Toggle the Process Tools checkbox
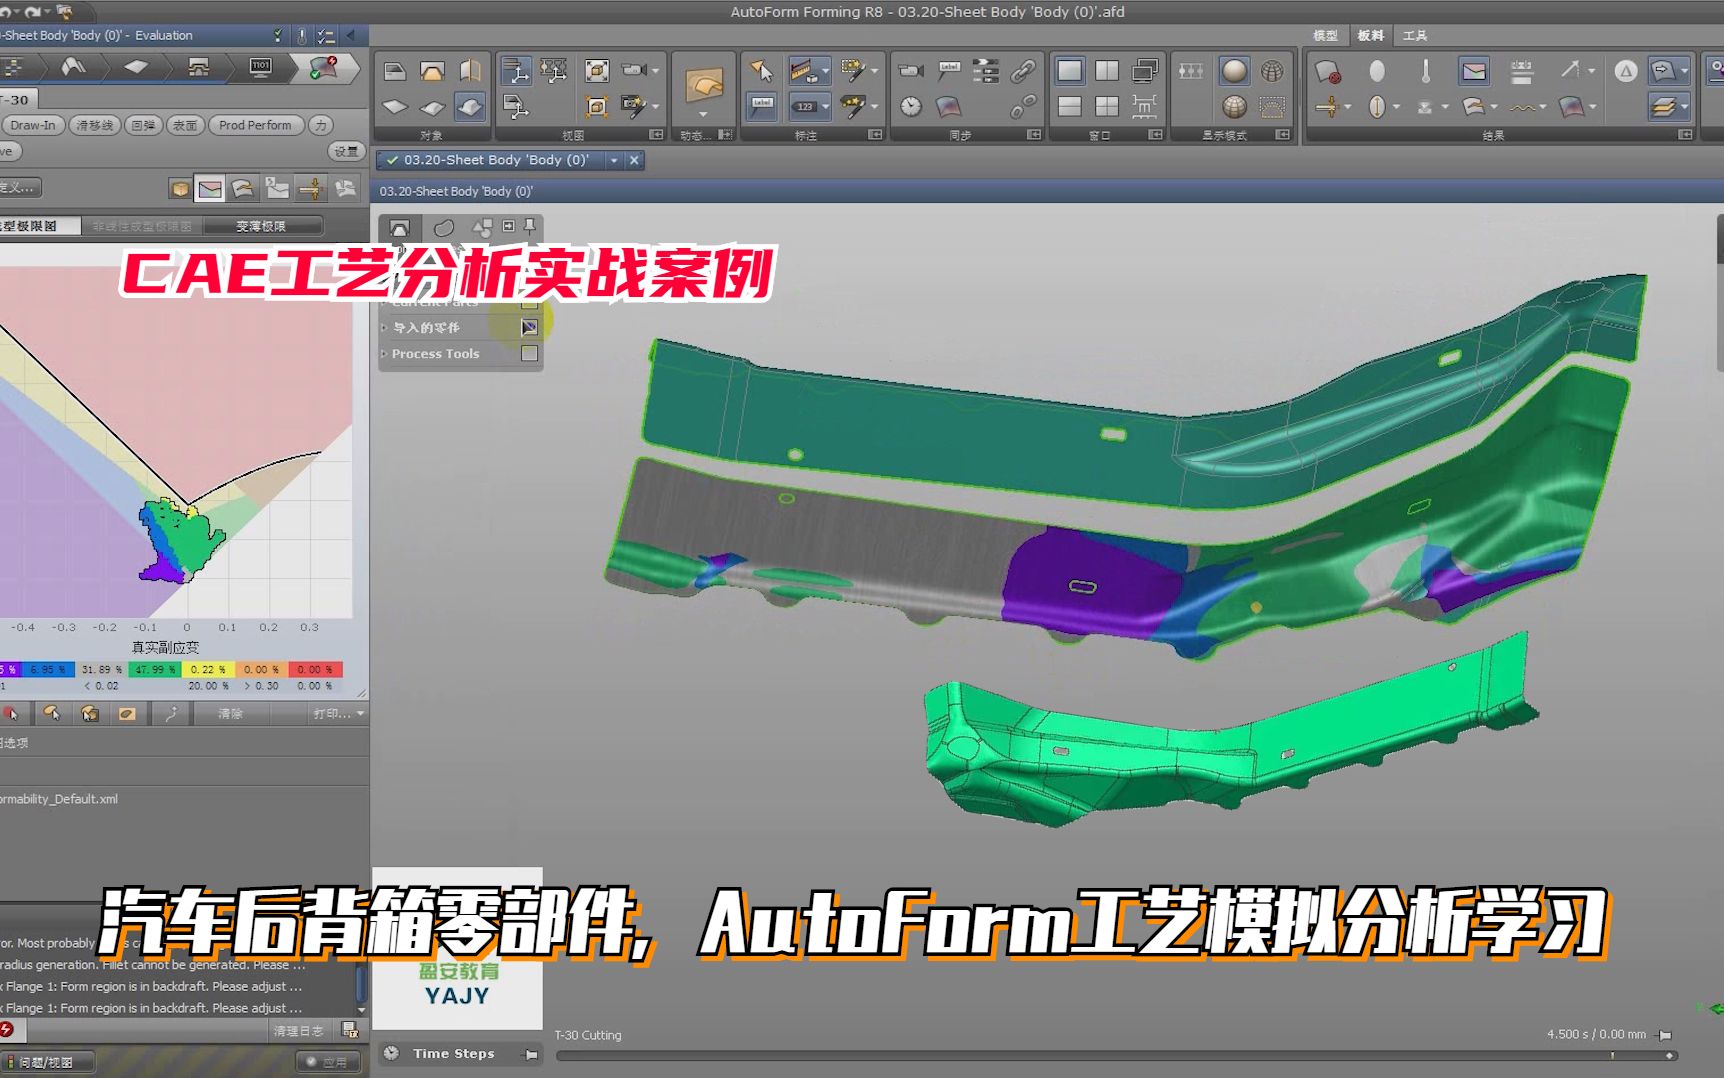 click(531, 354)
